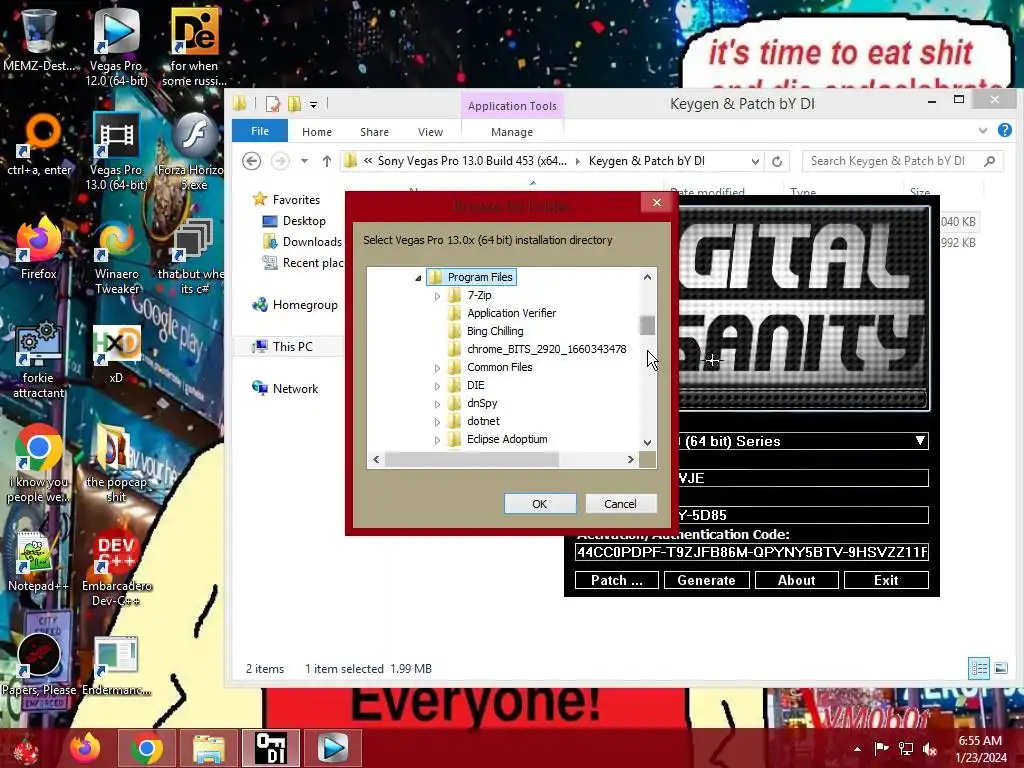
Task: Open 'the popcap shit' folder icon
Action: pyautogui.click(x=116, y=464)
